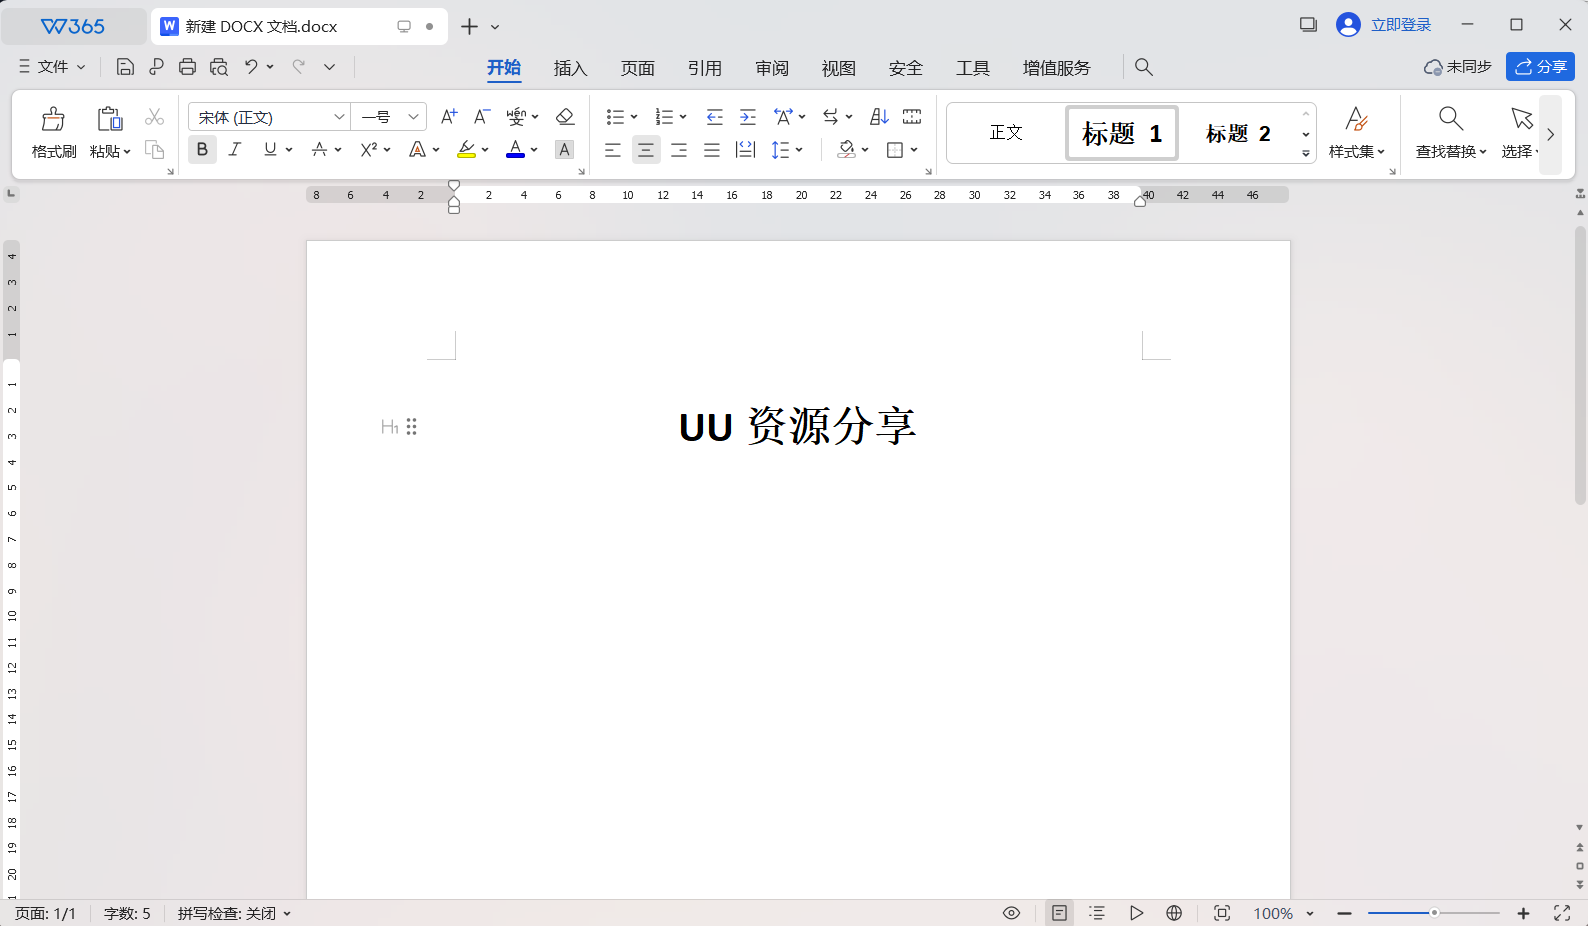Click the Redo arrow icon

(x=298, y=67)
